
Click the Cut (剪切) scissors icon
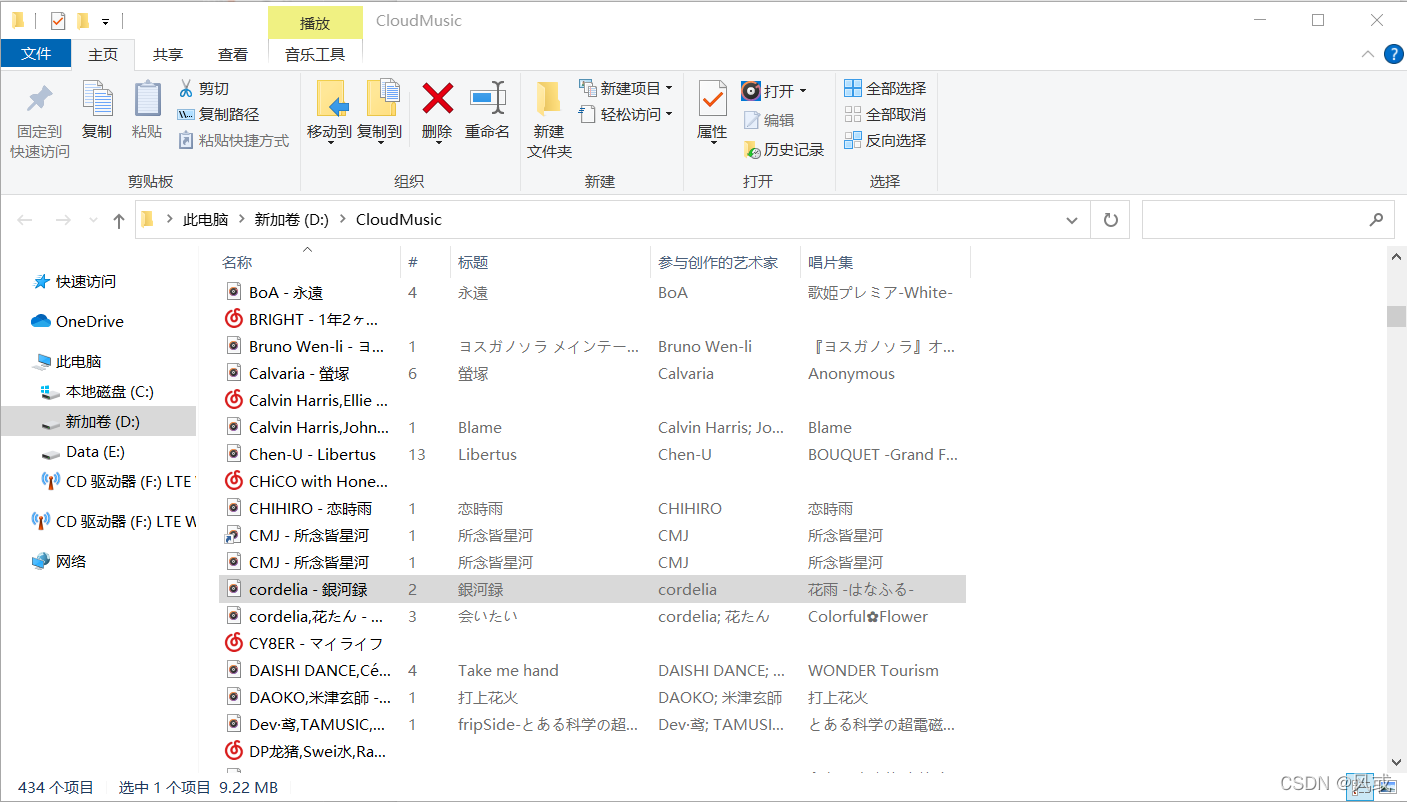[x=186, y=88]
